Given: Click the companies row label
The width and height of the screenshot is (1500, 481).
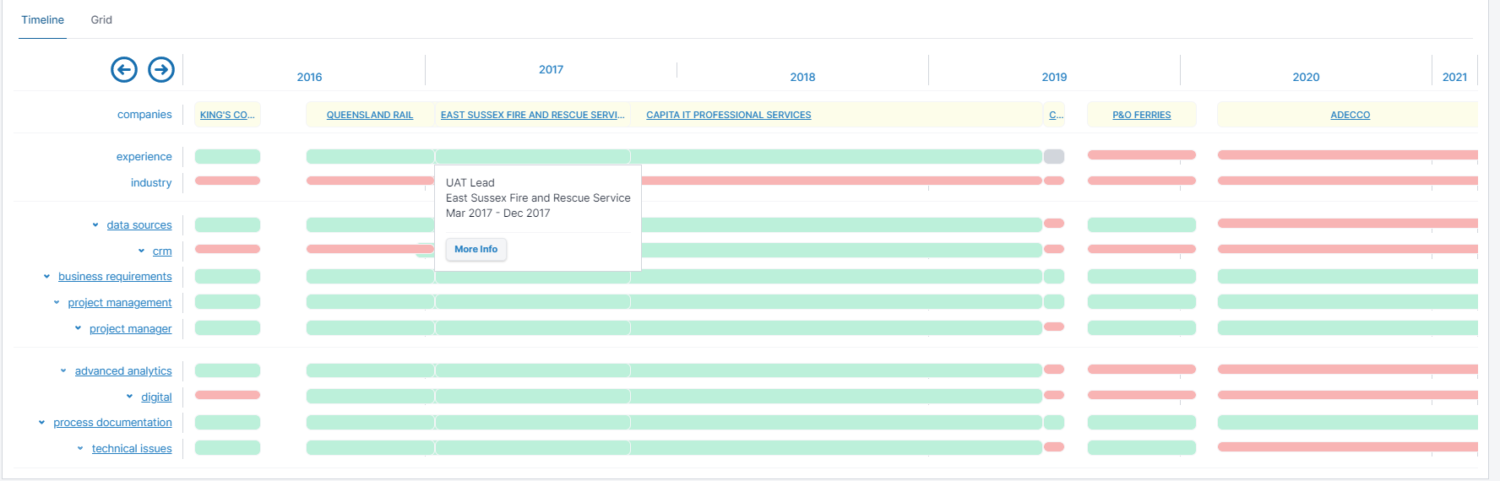Looking at the screenshot, I should tap(145, 115).
